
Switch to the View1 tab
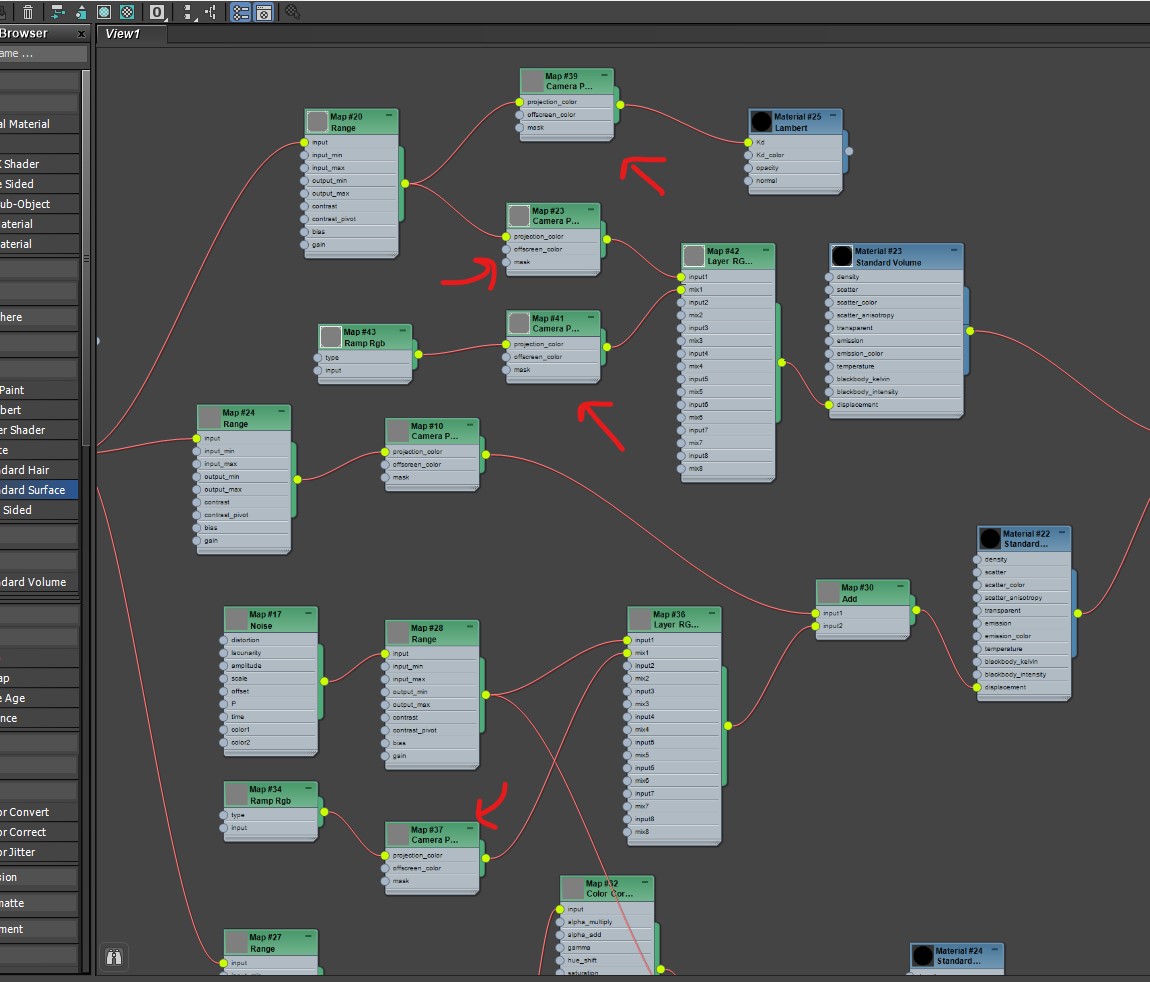click(x=124, y=34)
